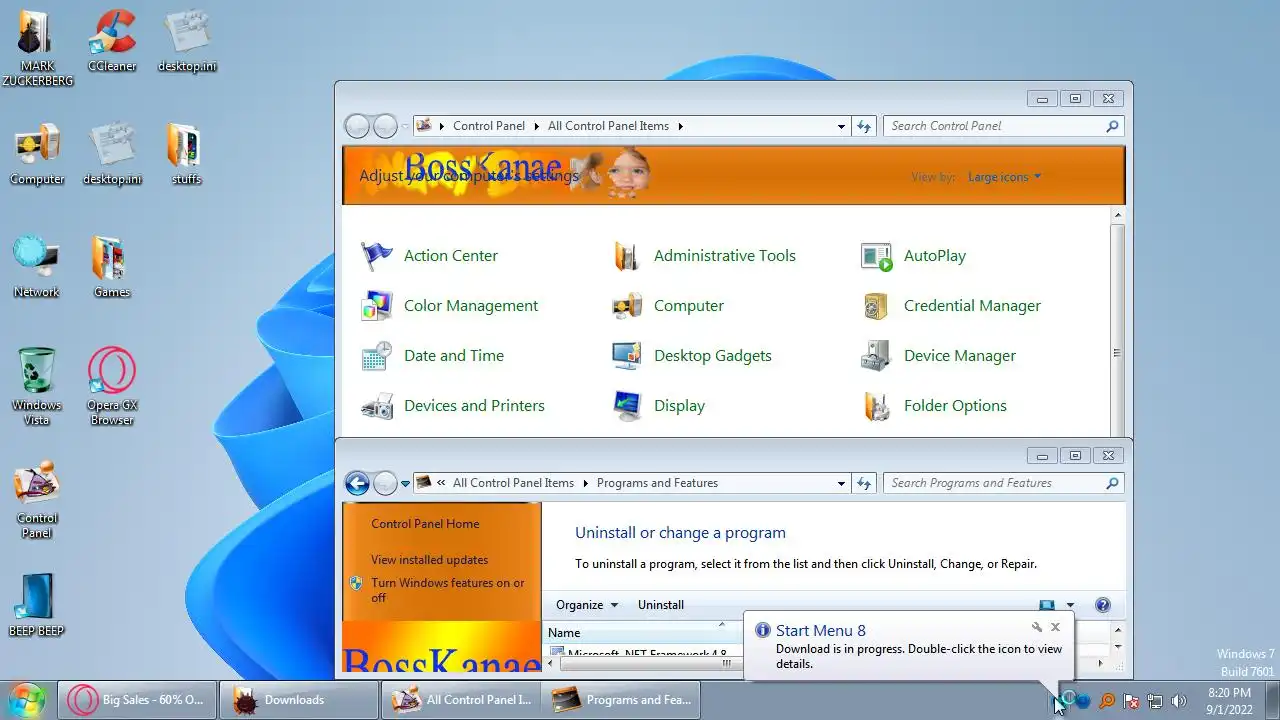Switch to Programs and Features taskbar button
This screenshot has height=720, width=1280.
coord(621,700)
